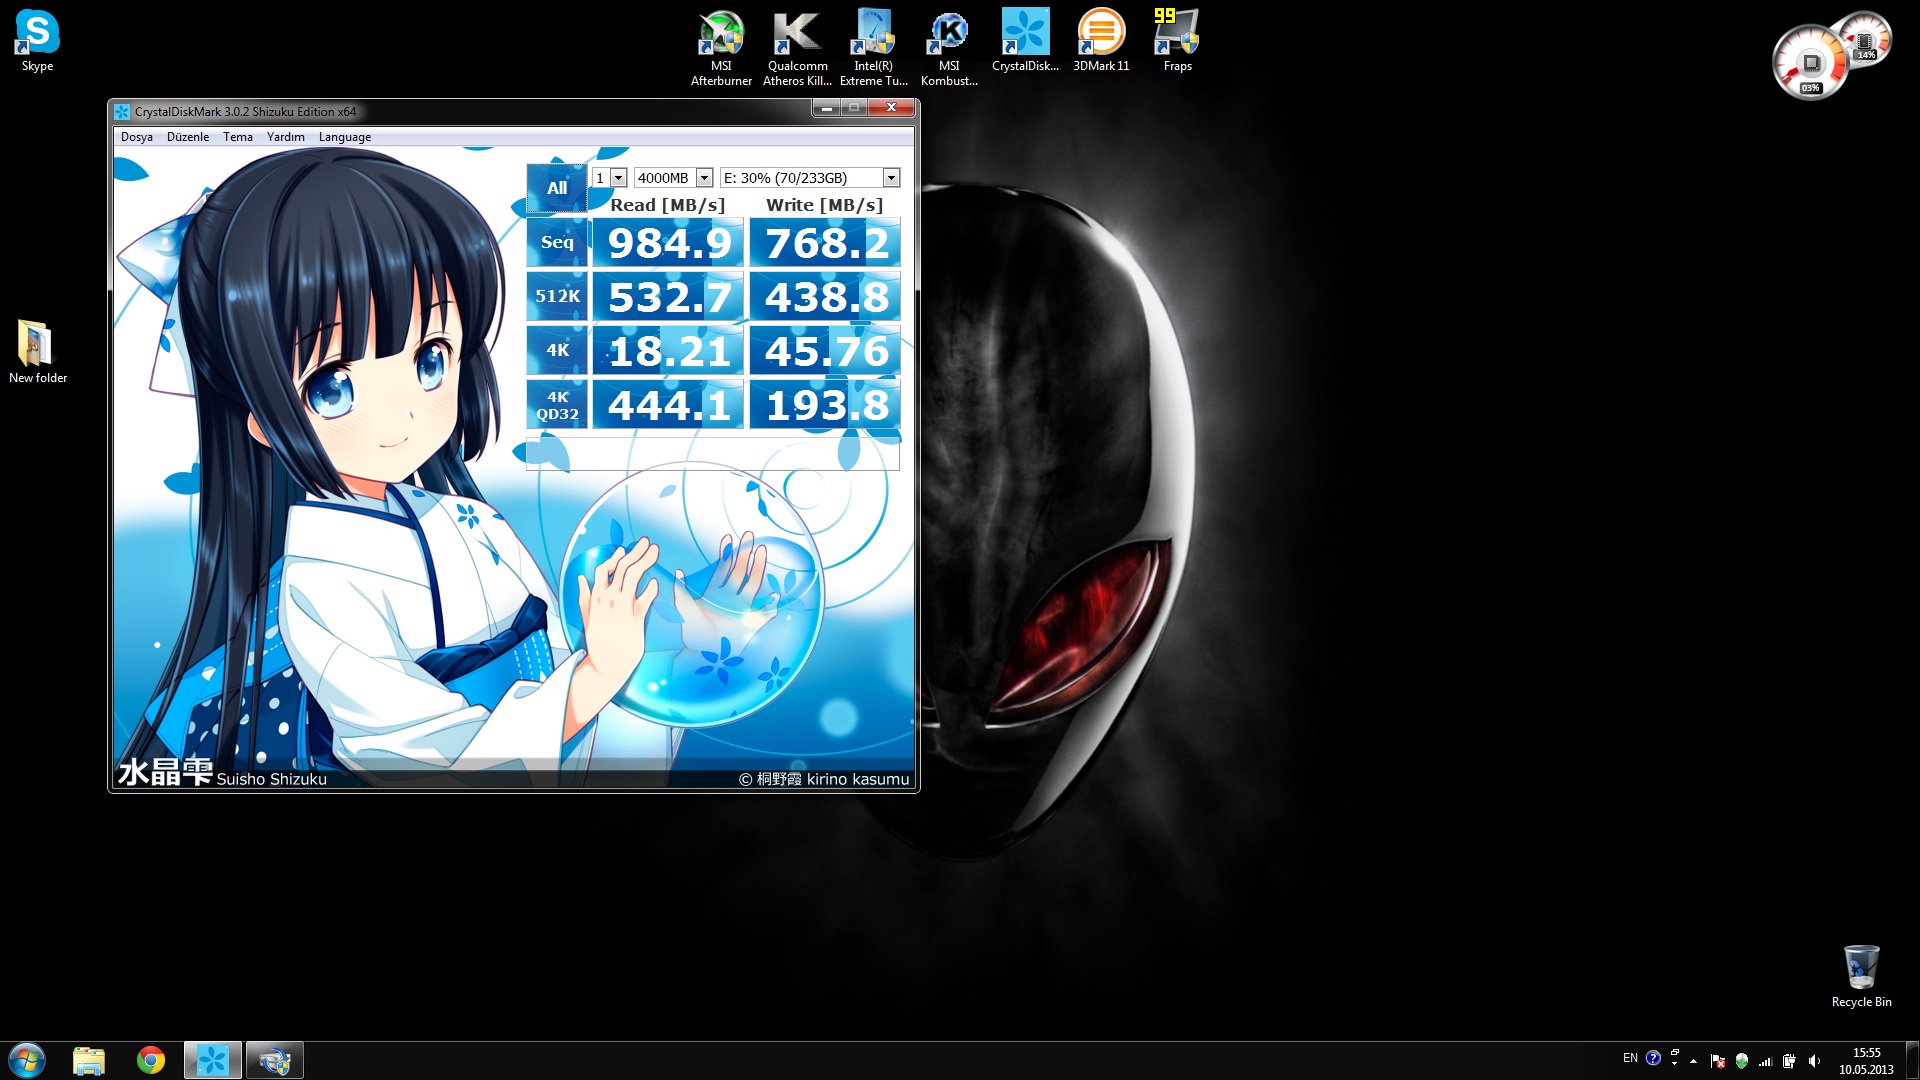Switch to CrystalDiskMark taskbar button
This screenshot has width=1920, height=1080.
212,1060
